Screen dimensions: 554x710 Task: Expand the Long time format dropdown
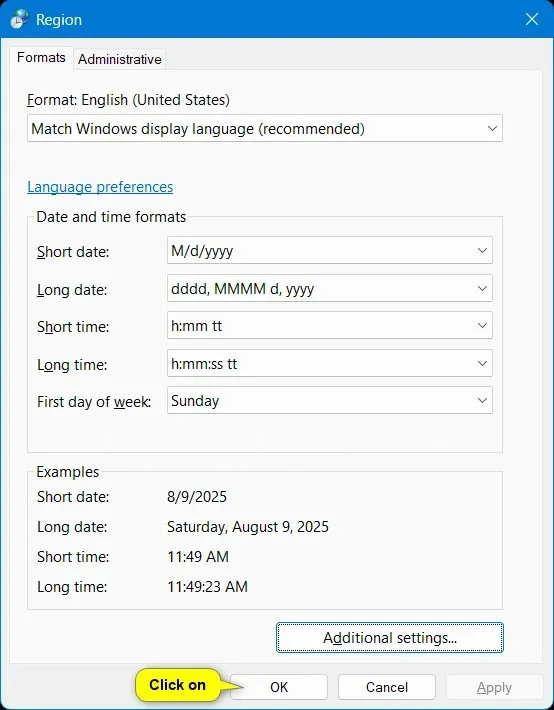[x=330, y=364]
